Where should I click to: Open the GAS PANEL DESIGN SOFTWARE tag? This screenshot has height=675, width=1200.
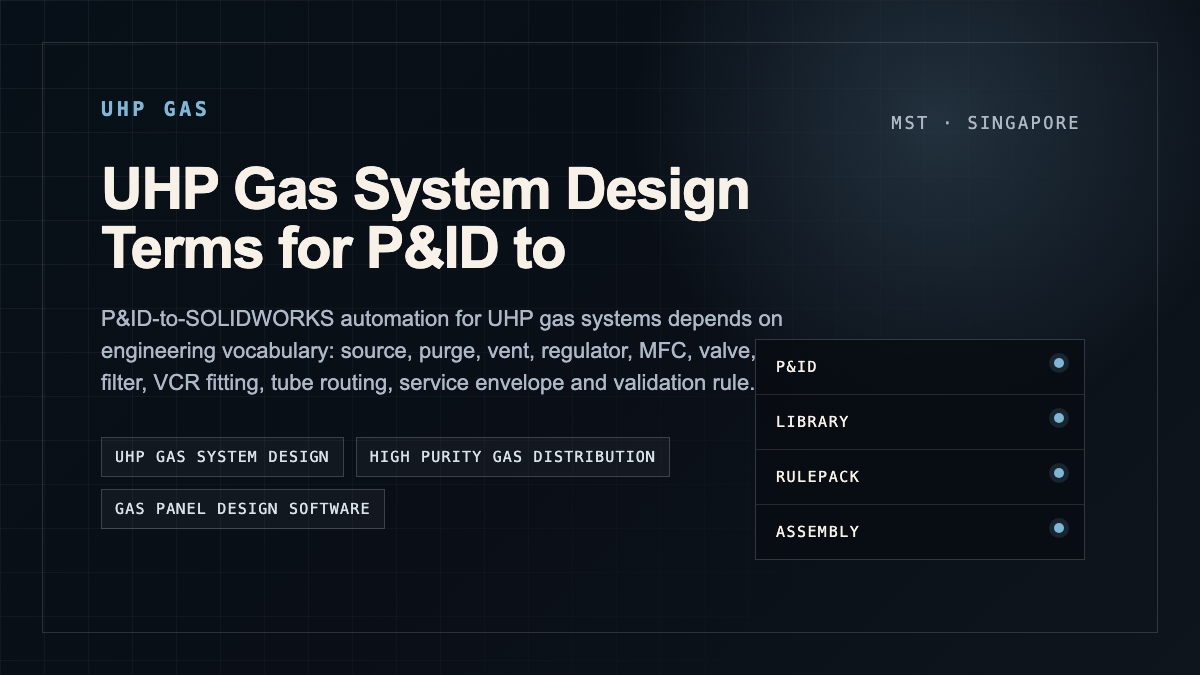coord(243,509)
